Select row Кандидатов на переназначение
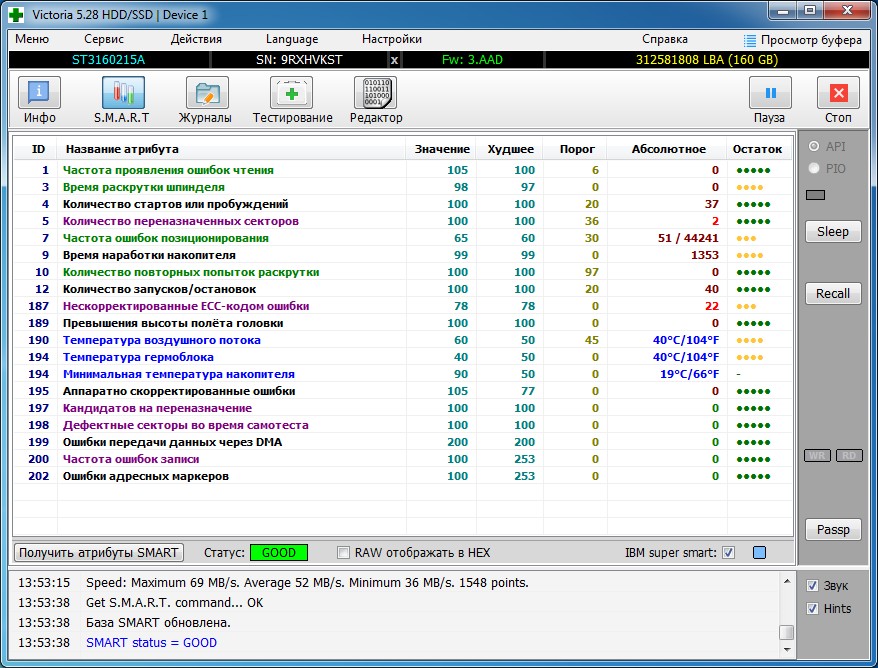This screenshot has height=668, width=878. (403, 408)
